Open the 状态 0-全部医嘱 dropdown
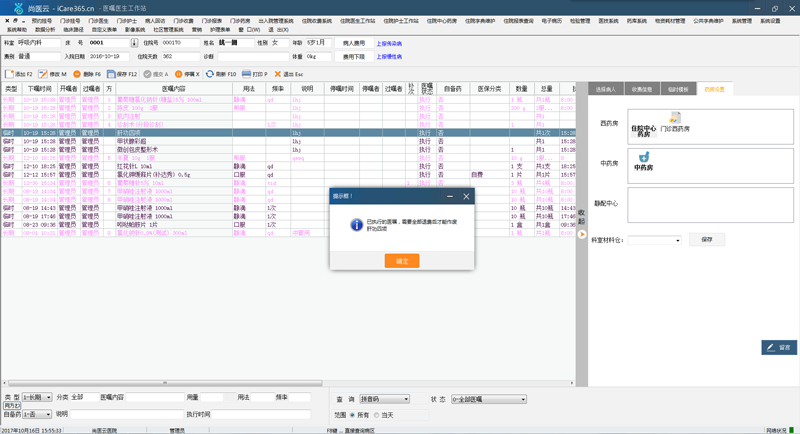The image size is (800, 434). [489, 399]
